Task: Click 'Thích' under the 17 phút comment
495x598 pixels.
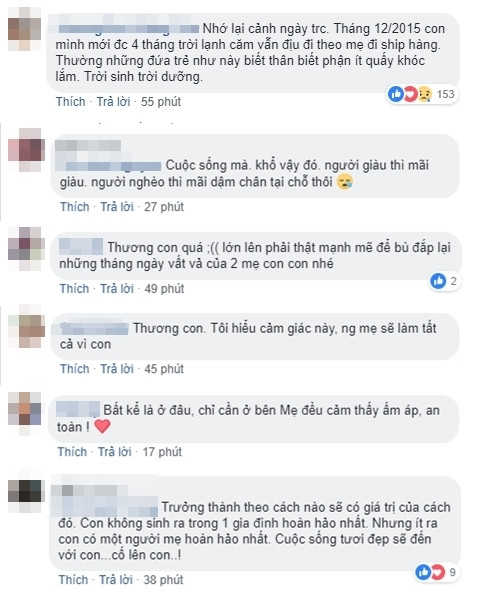Action: [x=72, y=452]
